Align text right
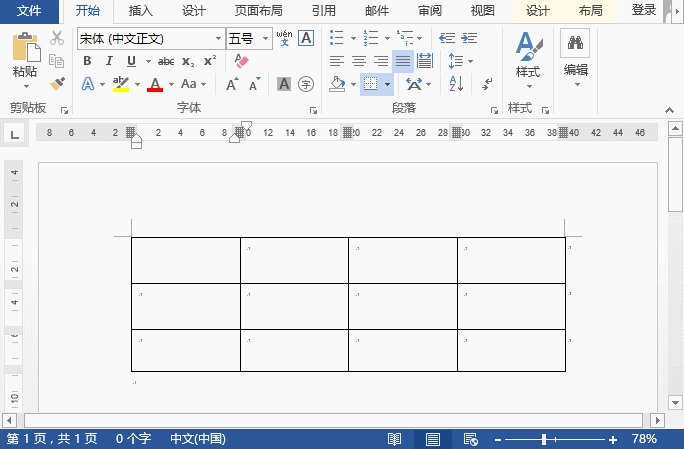This screenshot has height=449, width=684. pyautogui.click(x=381, y=61)
